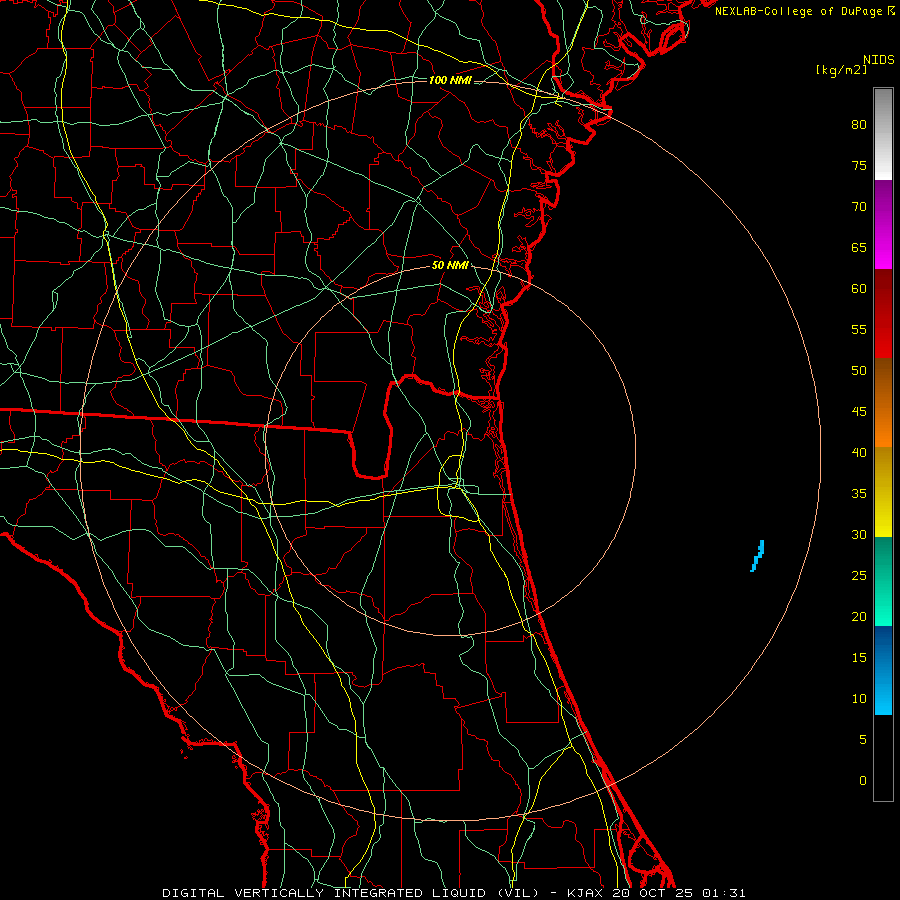900x900 pixels.
Task: Click the 20 OCT 25 date in caption
Action: pyautogui.click(x=653, y=893)
